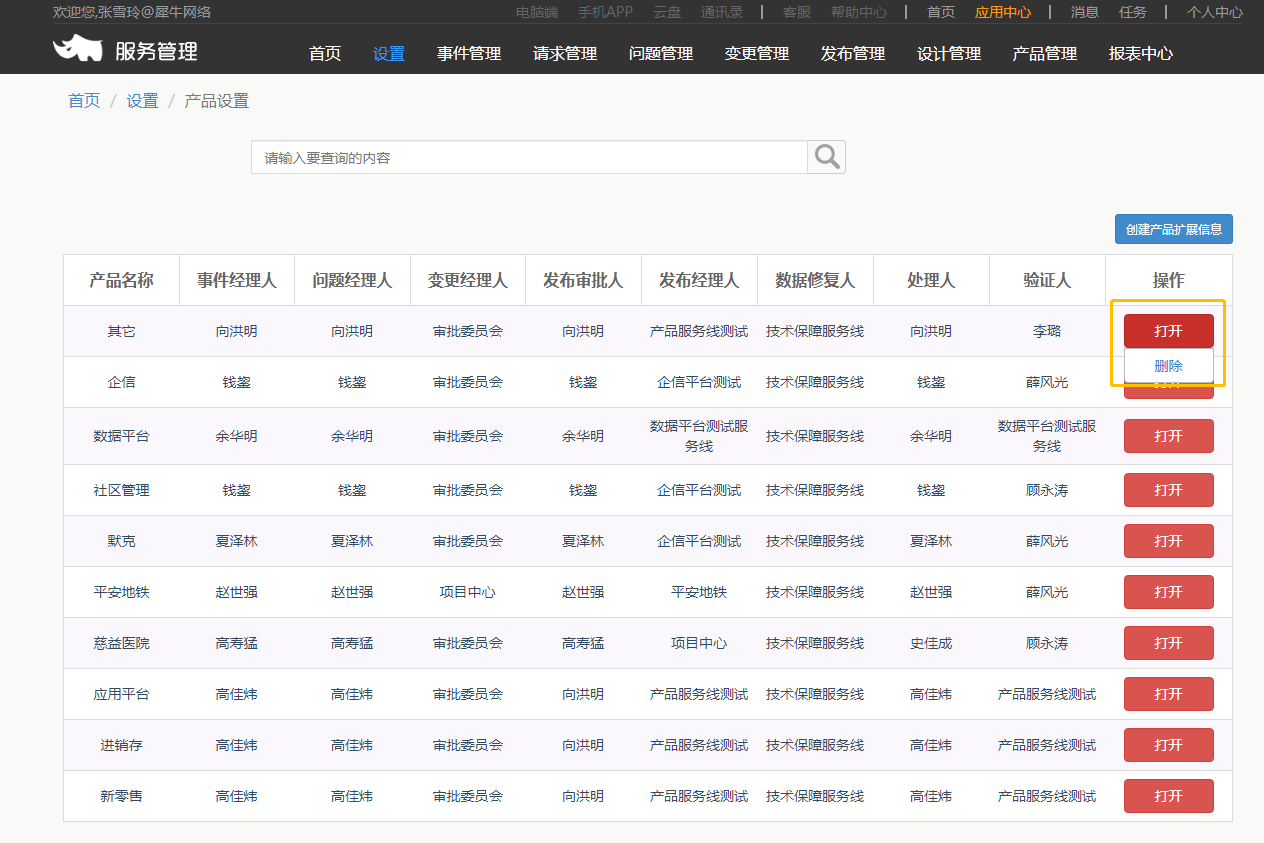Click 发布审批人 column header

click(583, 280)
